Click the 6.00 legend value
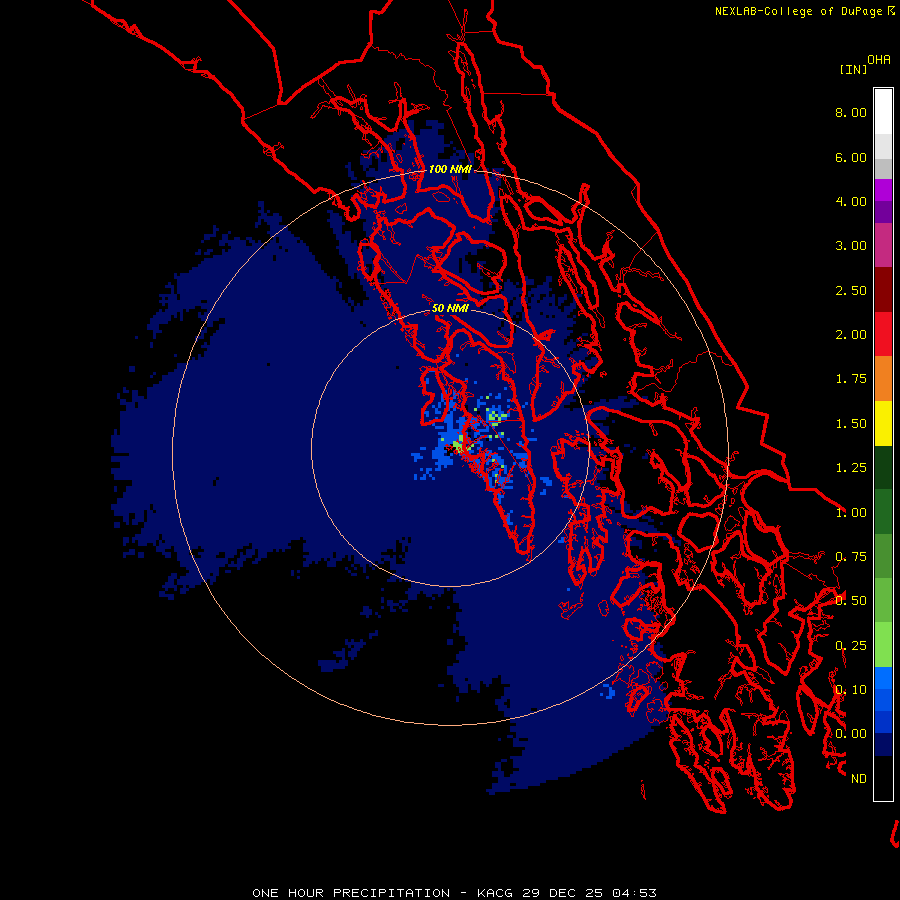The height and width of the screenshot is (900, 900). 851,157
